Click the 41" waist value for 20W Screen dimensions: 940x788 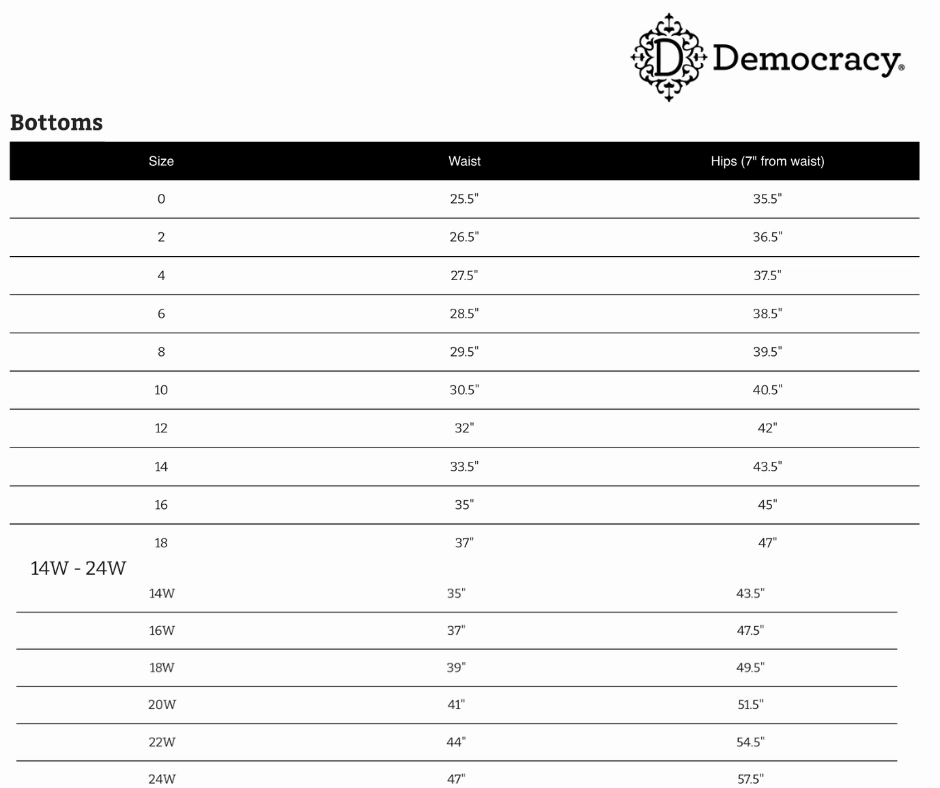(x=456, y=705)
